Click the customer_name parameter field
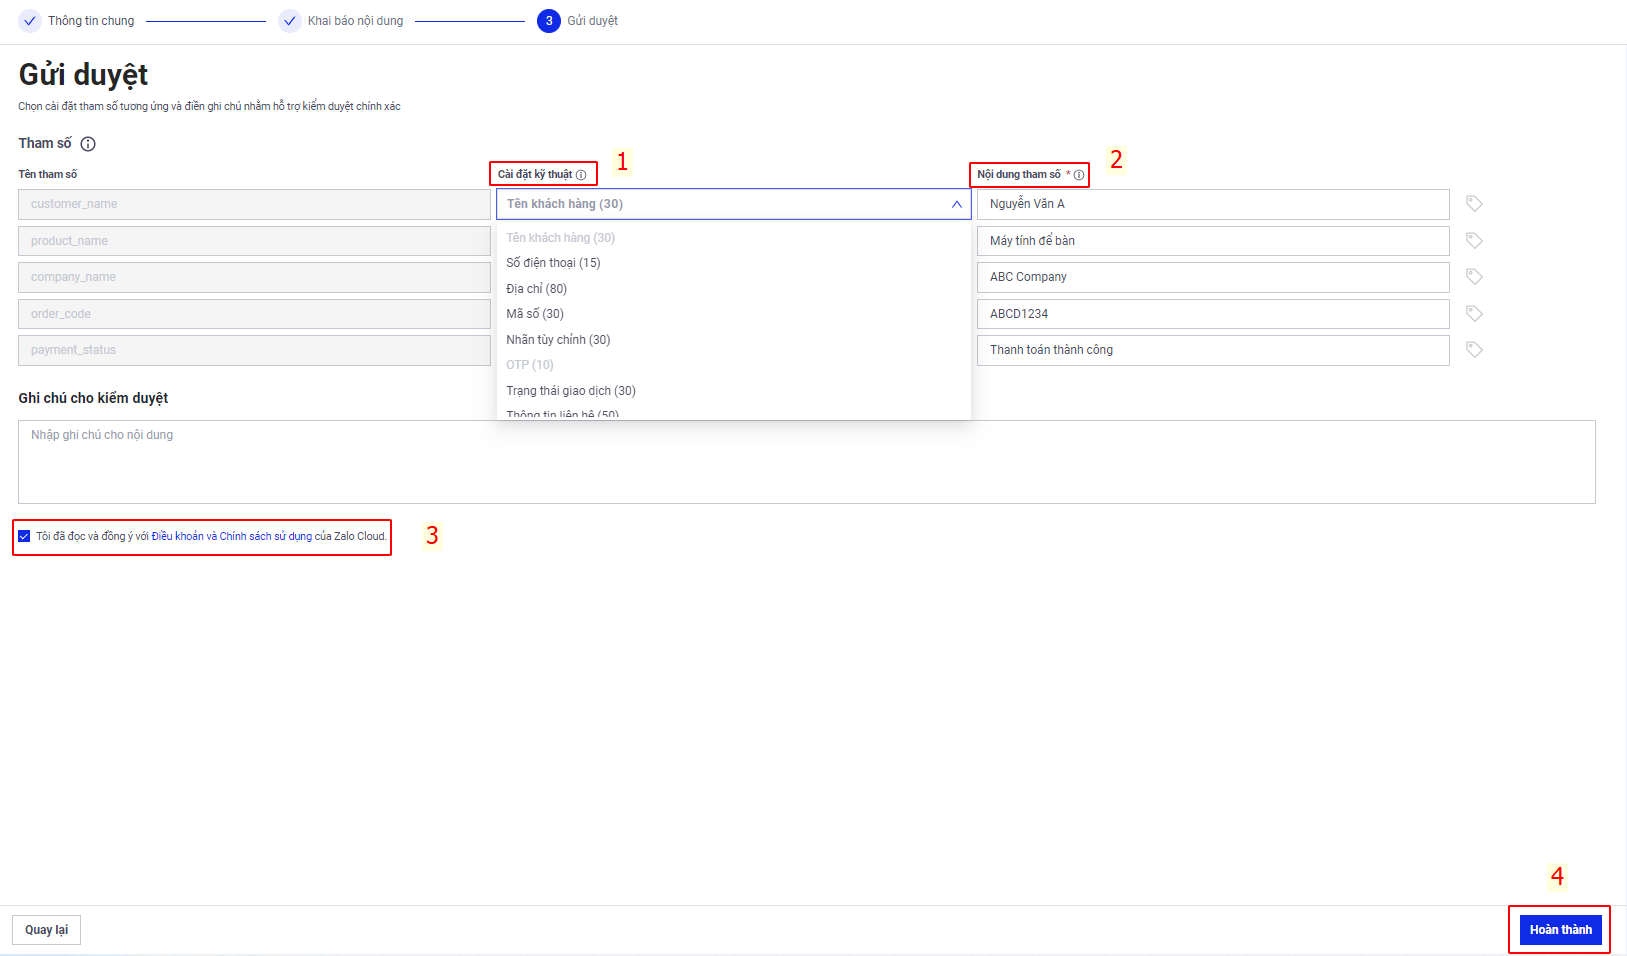Viewport: 1627px width, 956px height. pyautogui.click(x=254, y=204)
